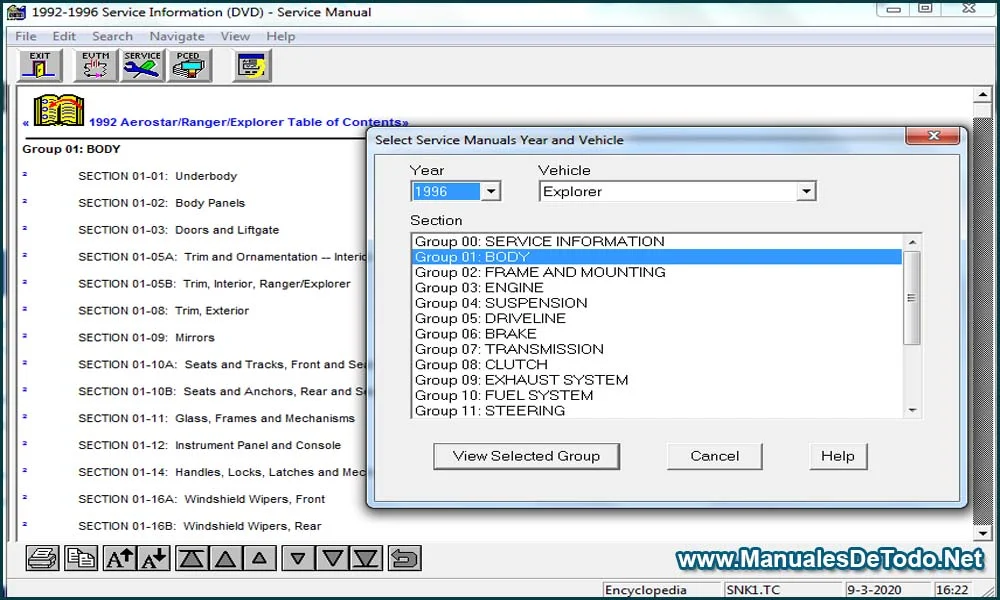Click the View Selected Group button
The width and height of the screenshot is (1000, 600).
click(x=526, y=457)
